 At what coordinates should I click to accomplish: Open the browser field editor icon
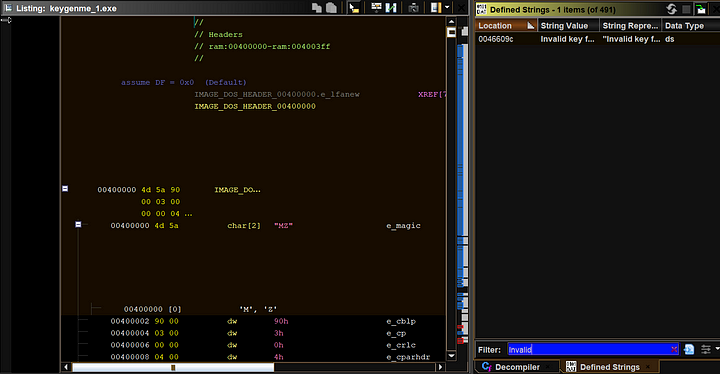point(376,8)
